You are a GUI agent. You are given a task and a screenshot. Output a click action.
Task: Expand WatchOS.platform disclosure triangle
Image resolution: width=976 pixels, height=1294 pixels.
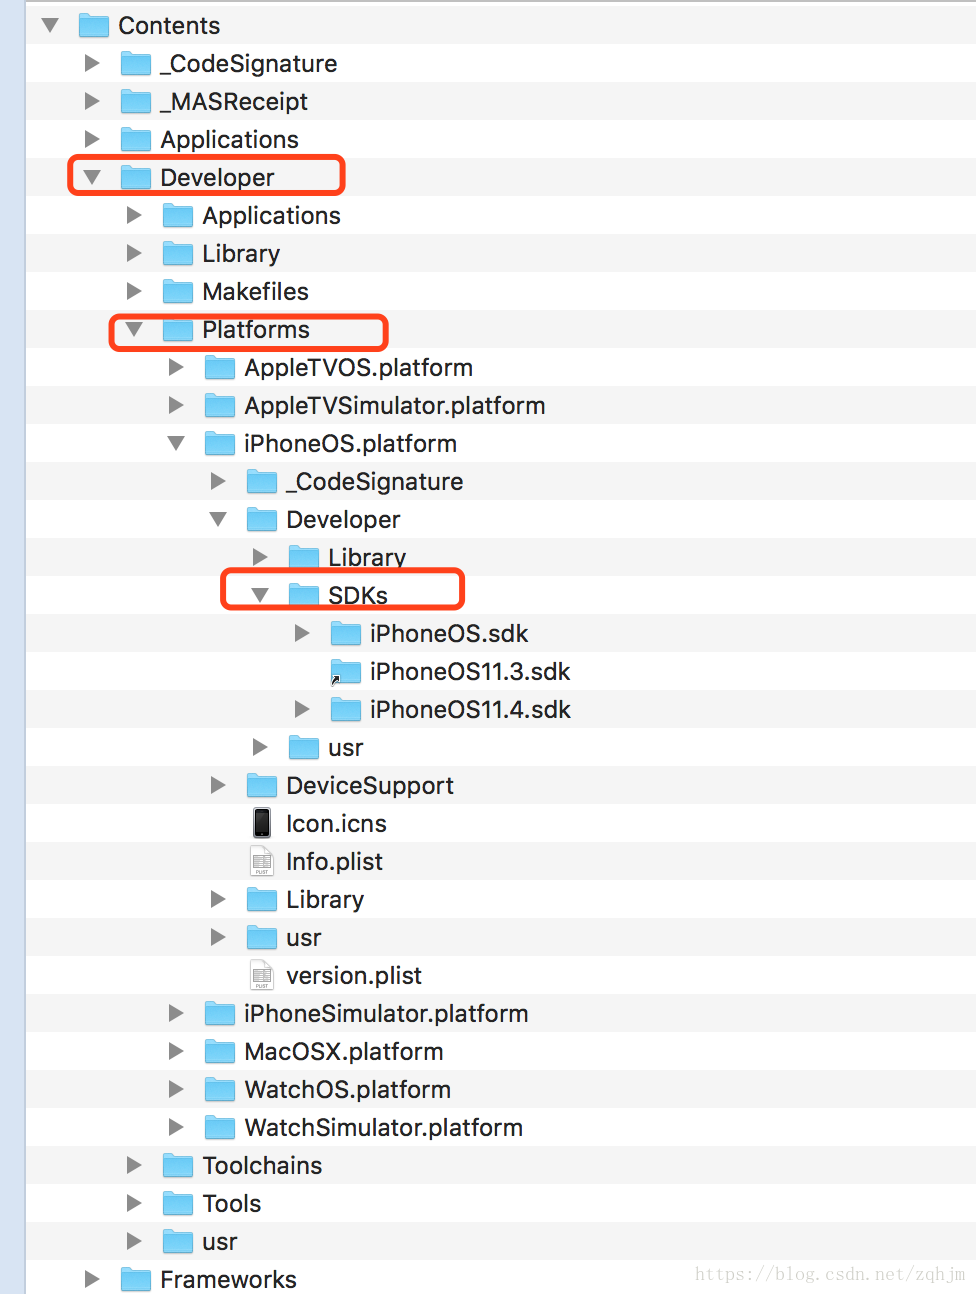click(176, 1089)
